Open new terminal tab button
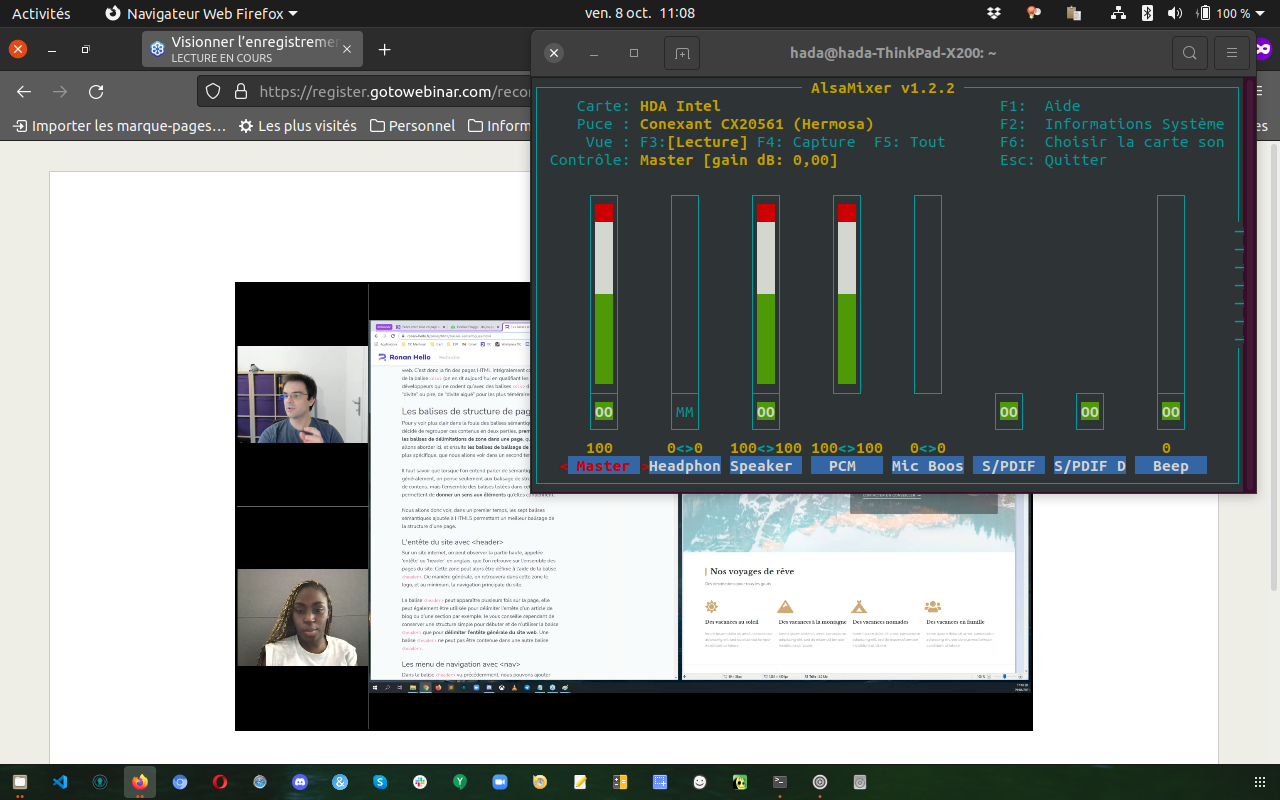 (x=682, y=53)
